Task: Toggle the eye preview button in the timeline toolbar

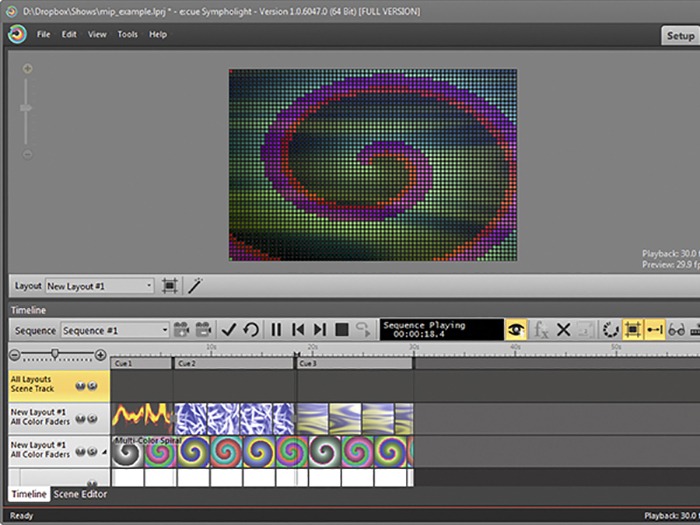Action: [x=516, y=329]
